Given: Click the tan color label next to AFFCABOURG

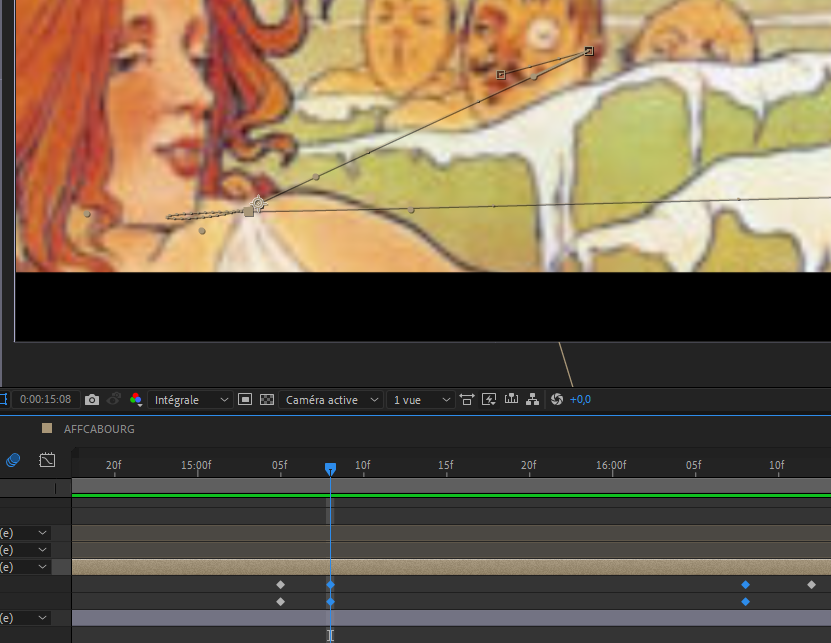Looking at the screenshot, I should point(47,428).
